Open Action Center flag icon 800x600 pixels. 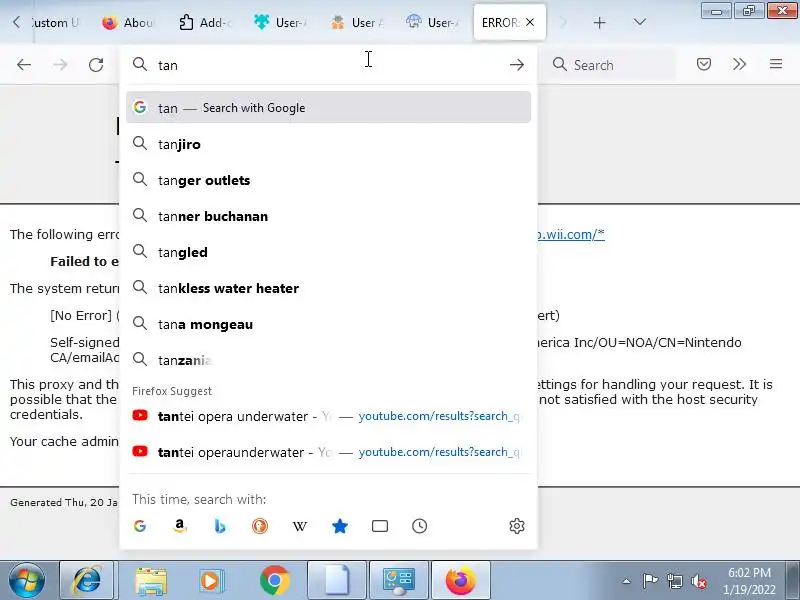pyautogui.click(x=650, y=581)
